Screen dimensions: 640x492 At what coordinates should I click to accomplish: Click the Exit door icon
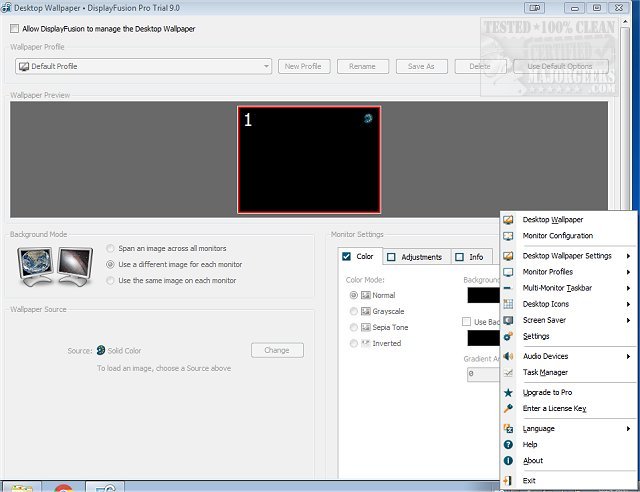509,481
